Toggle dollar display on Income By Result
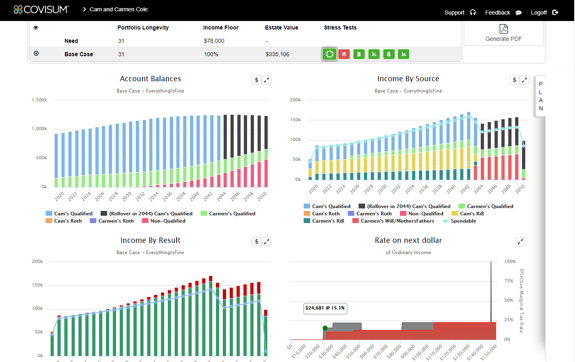The image size is (575, 362). pyautogui.click(x=256, y=242)
